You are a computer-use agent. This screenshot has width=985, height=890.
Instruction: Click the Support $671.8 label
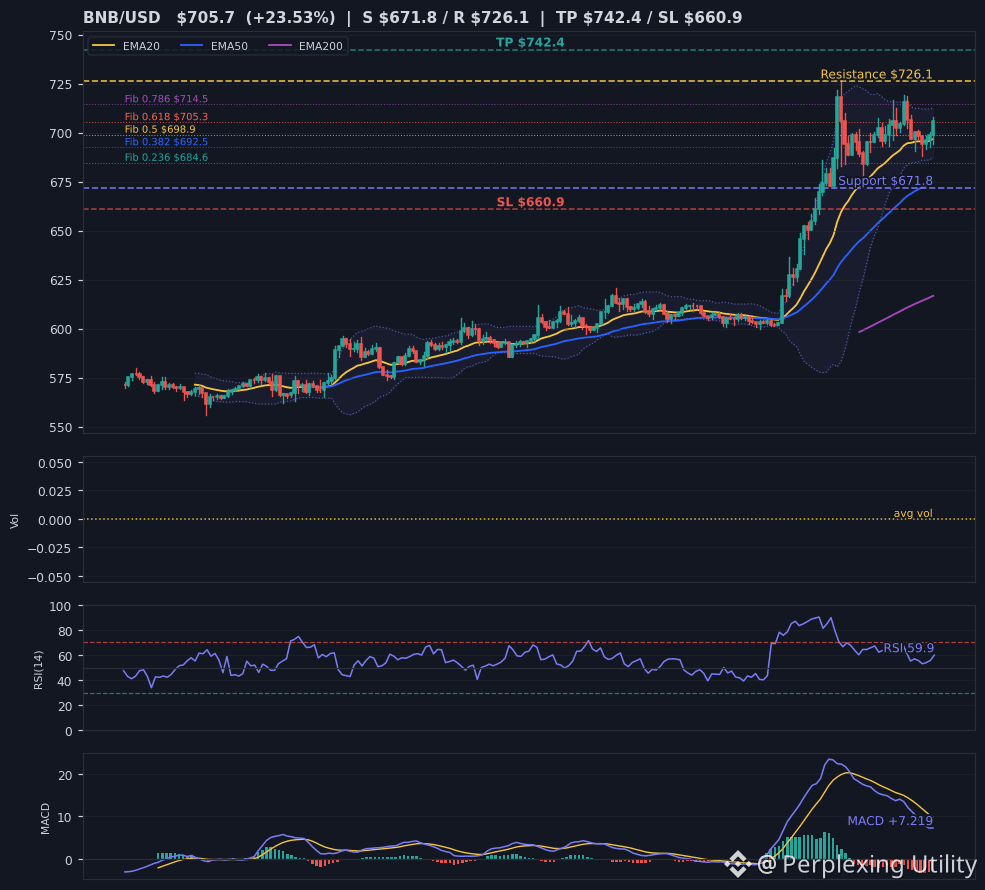pos(885,181)
